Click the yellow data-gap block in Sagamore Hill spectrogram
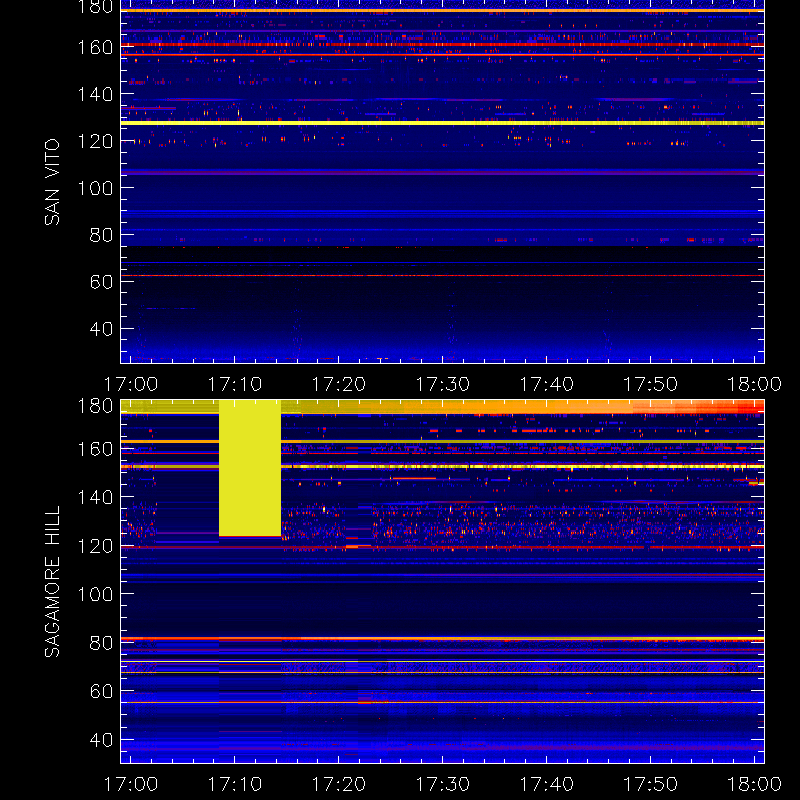 pos(250,468)
